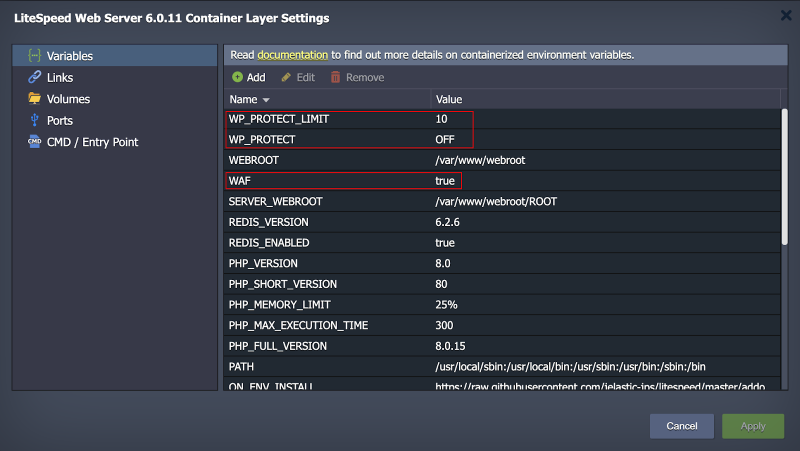
Task: Select the PATH value /usr/local/sbin...
Action: click(x=570, y=367)
